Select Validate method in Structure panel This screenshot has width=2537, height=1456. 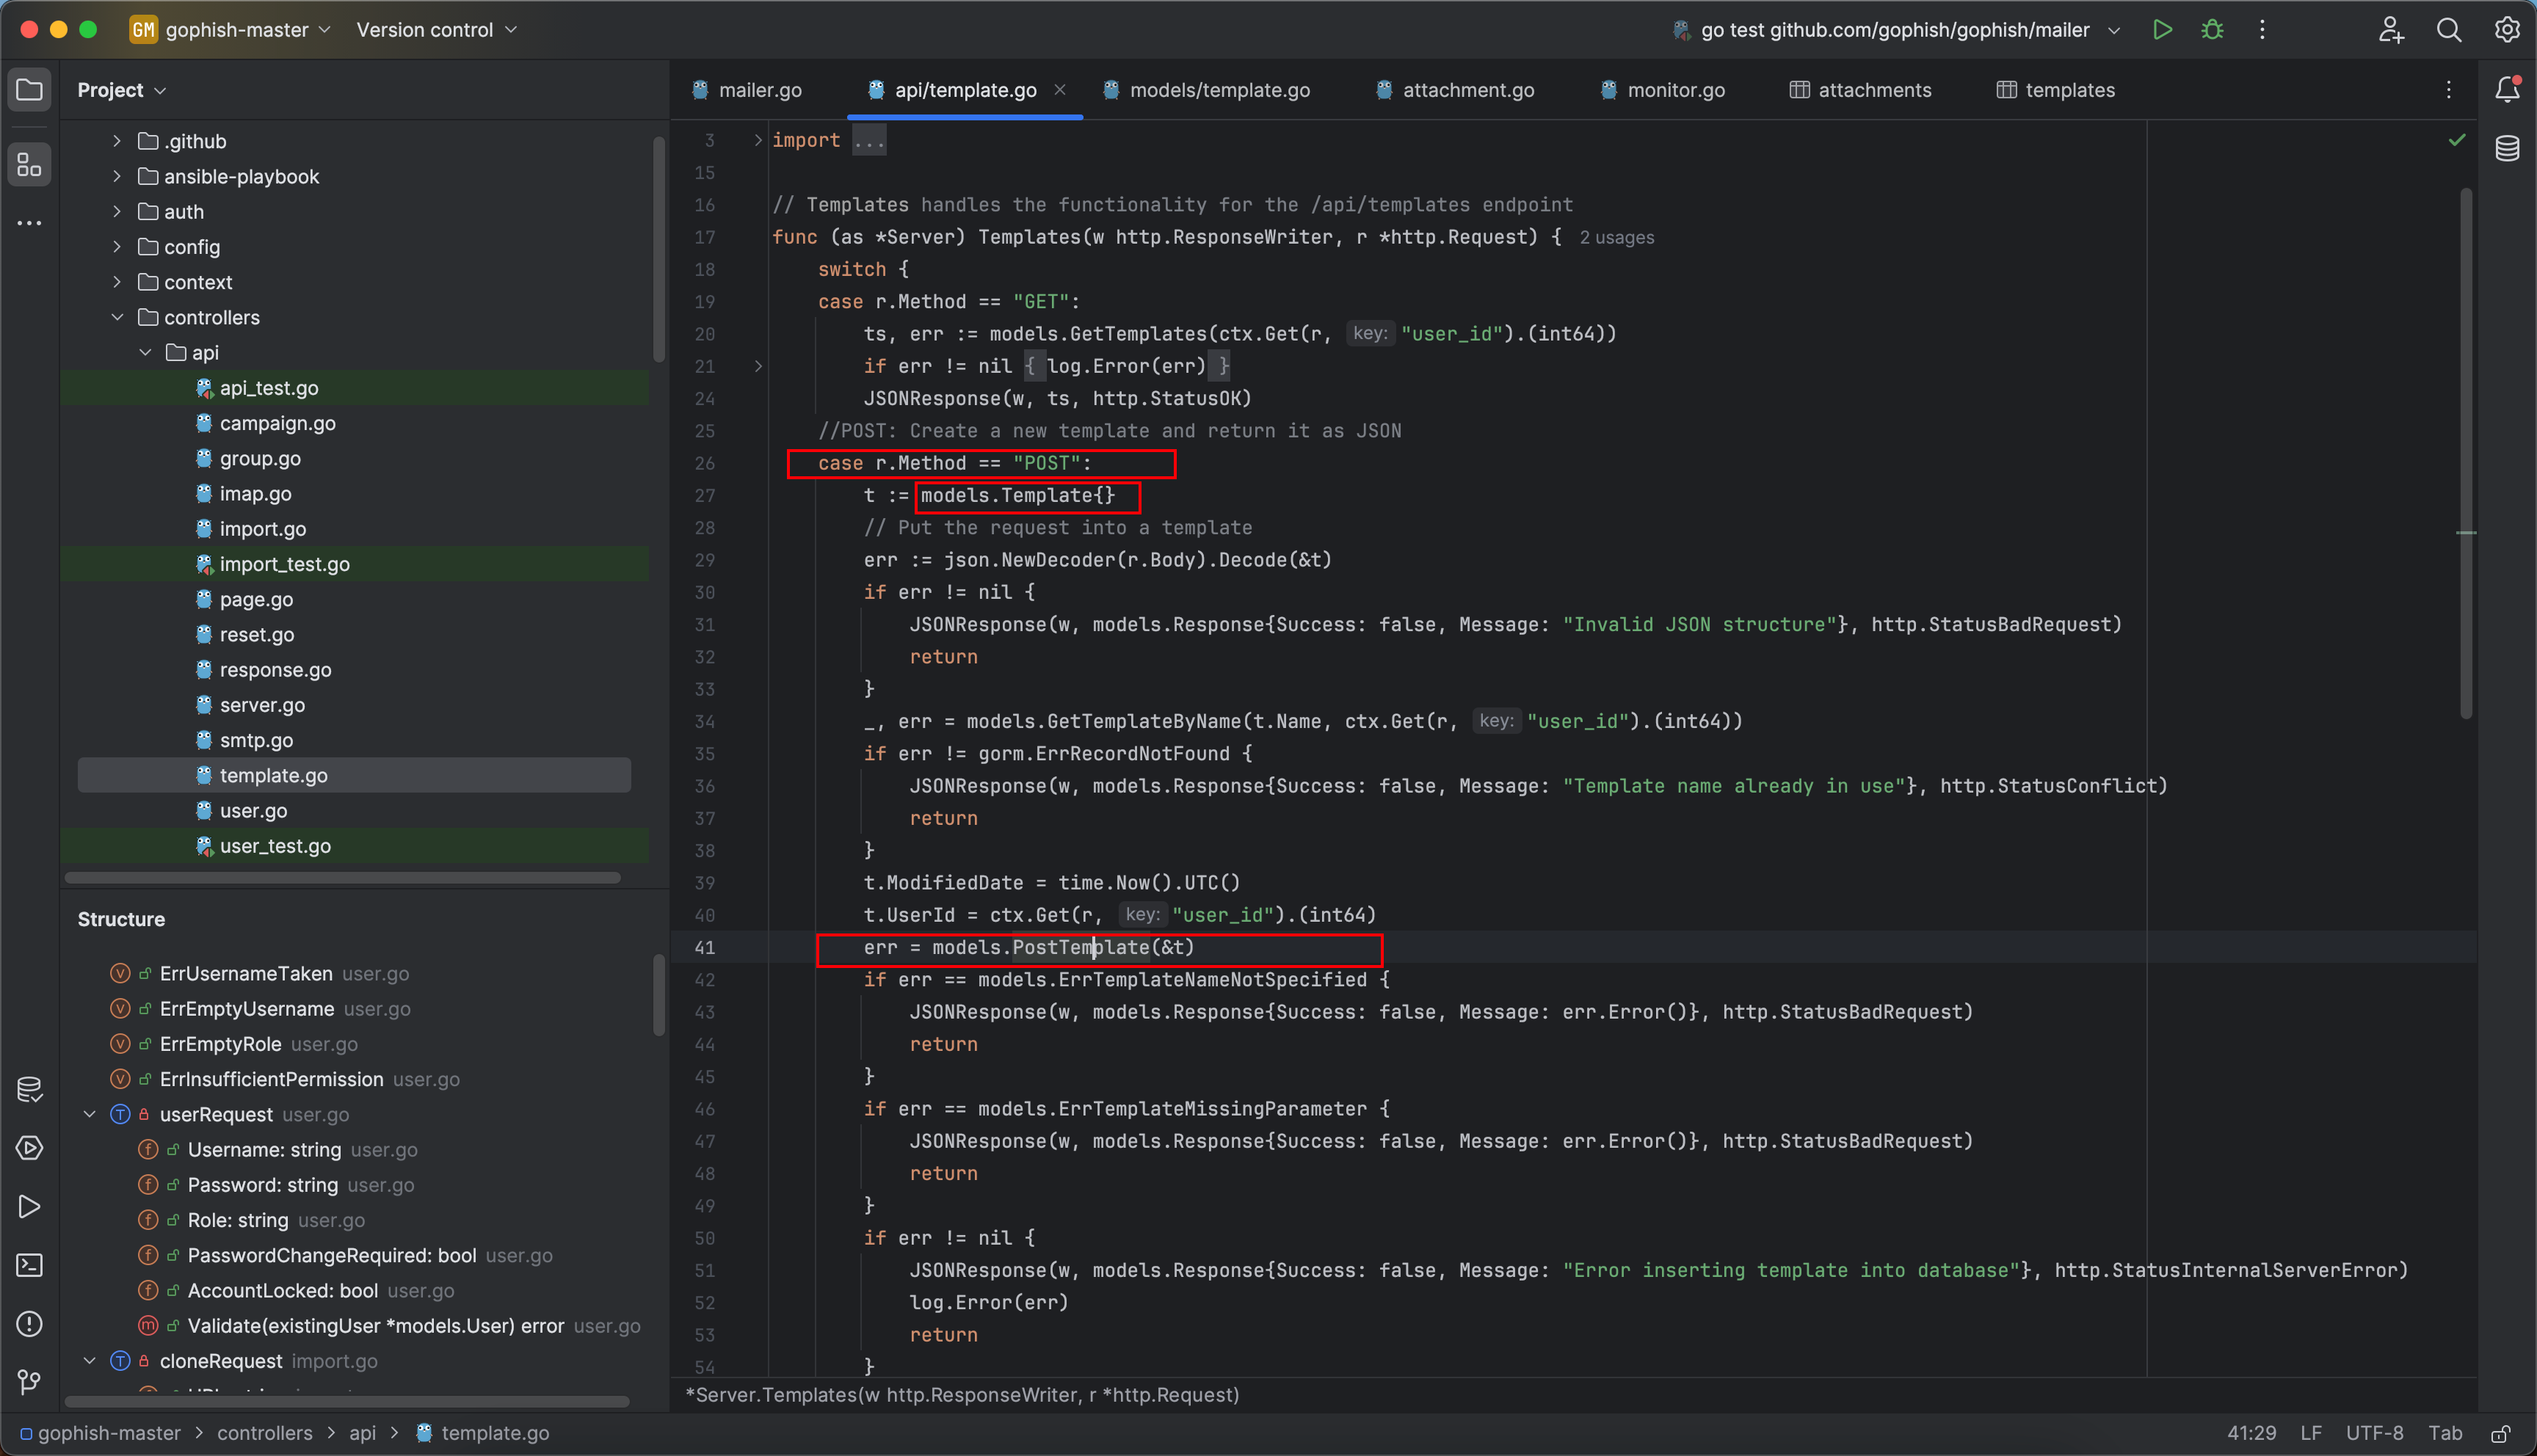[375, 1326]
